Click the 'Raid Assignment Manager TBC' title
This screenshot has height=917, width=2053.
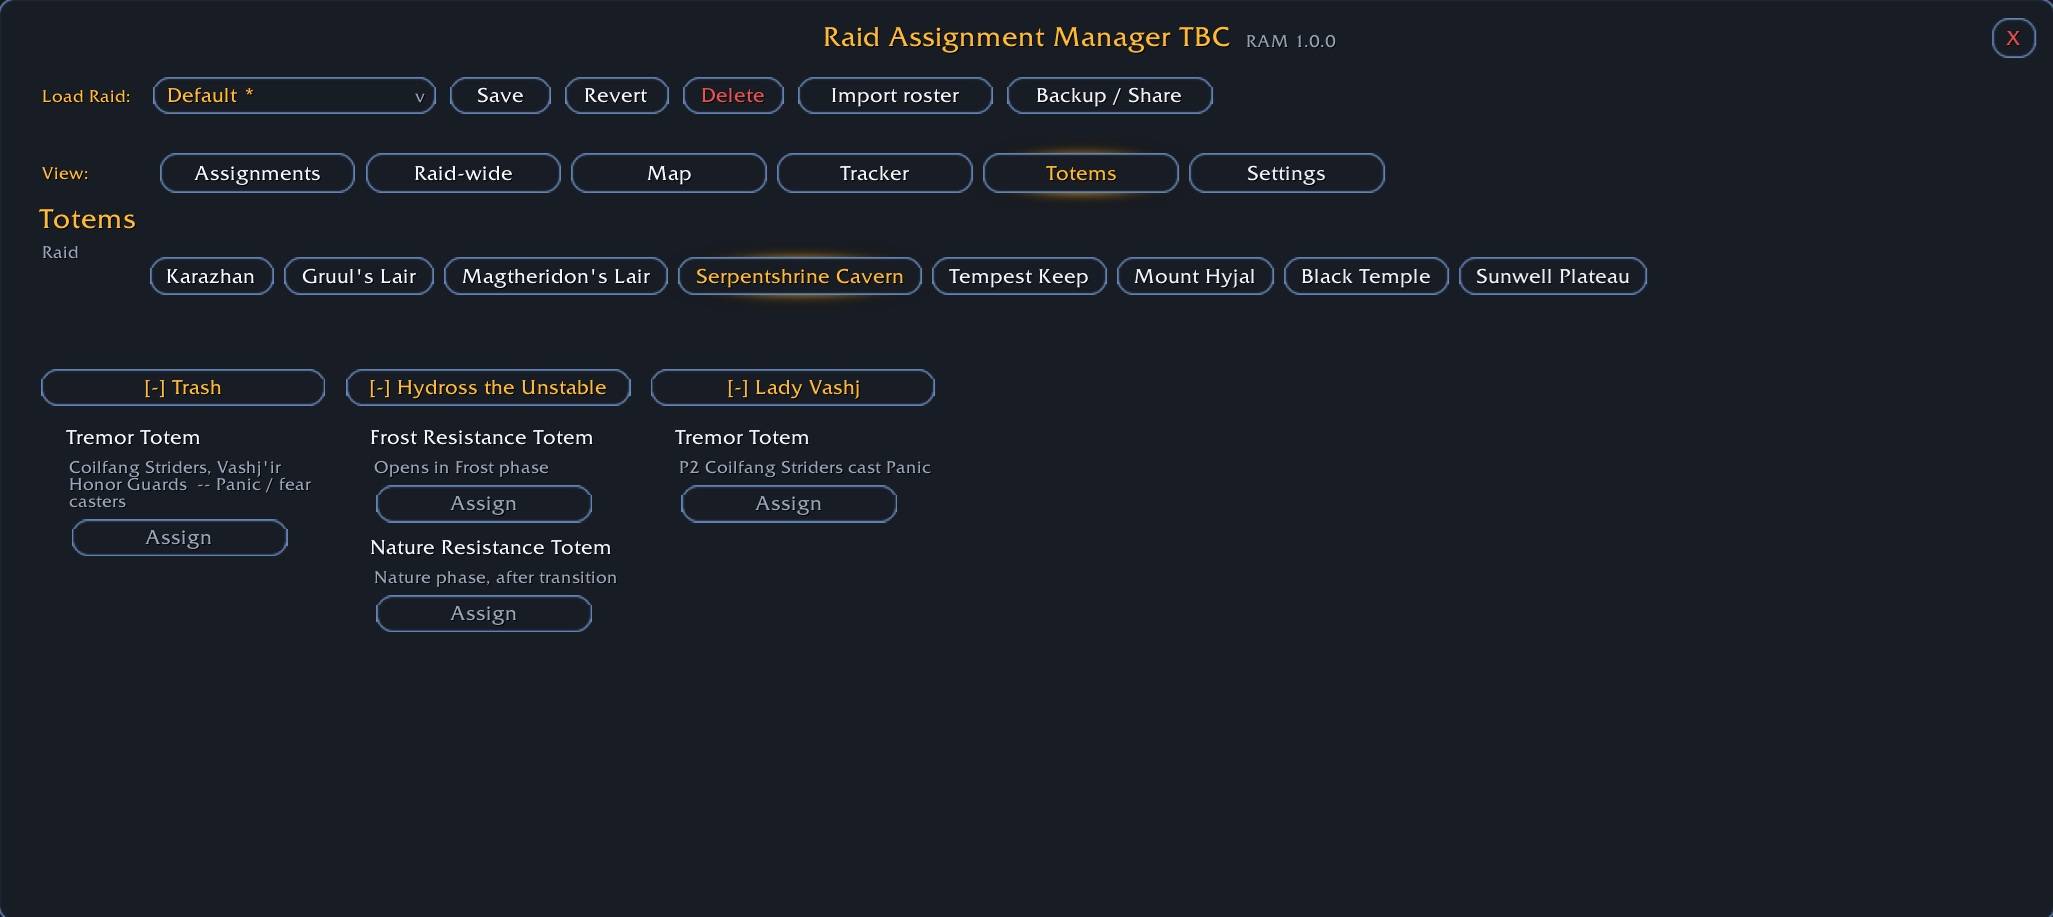[1026, 37]
